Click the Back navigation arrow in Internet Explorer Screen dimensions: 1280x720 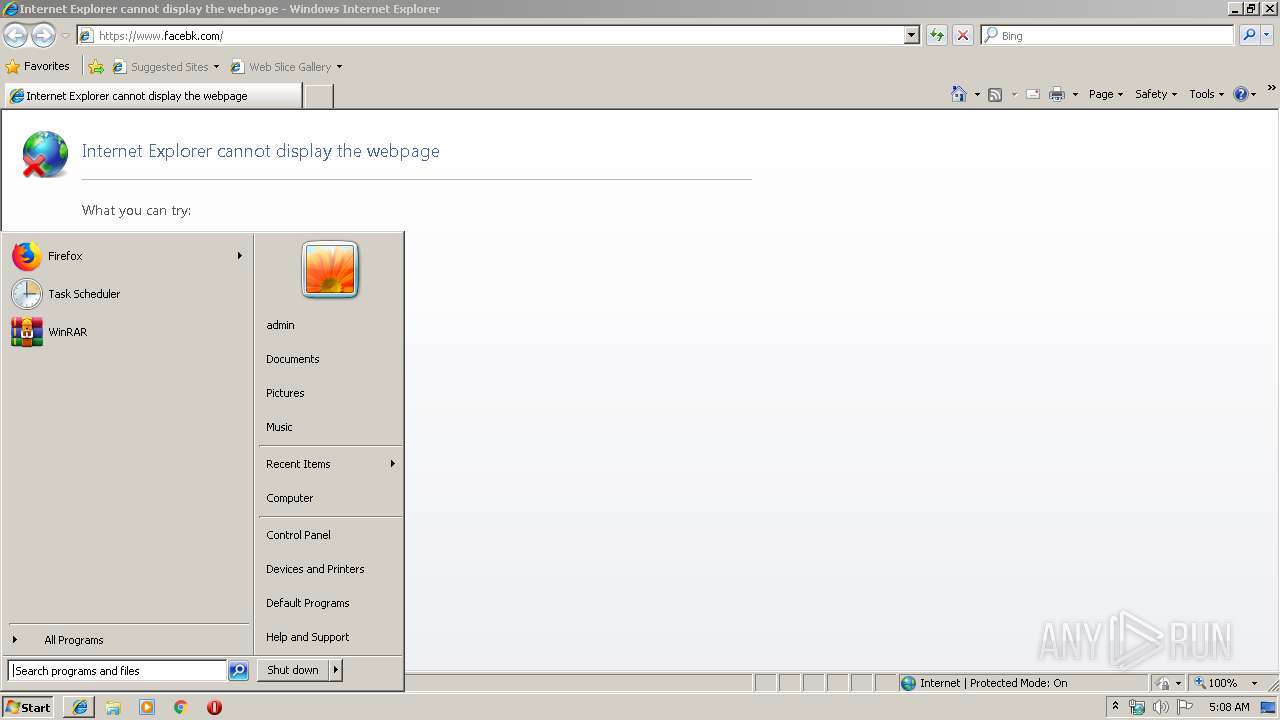(x=15, y=36)
